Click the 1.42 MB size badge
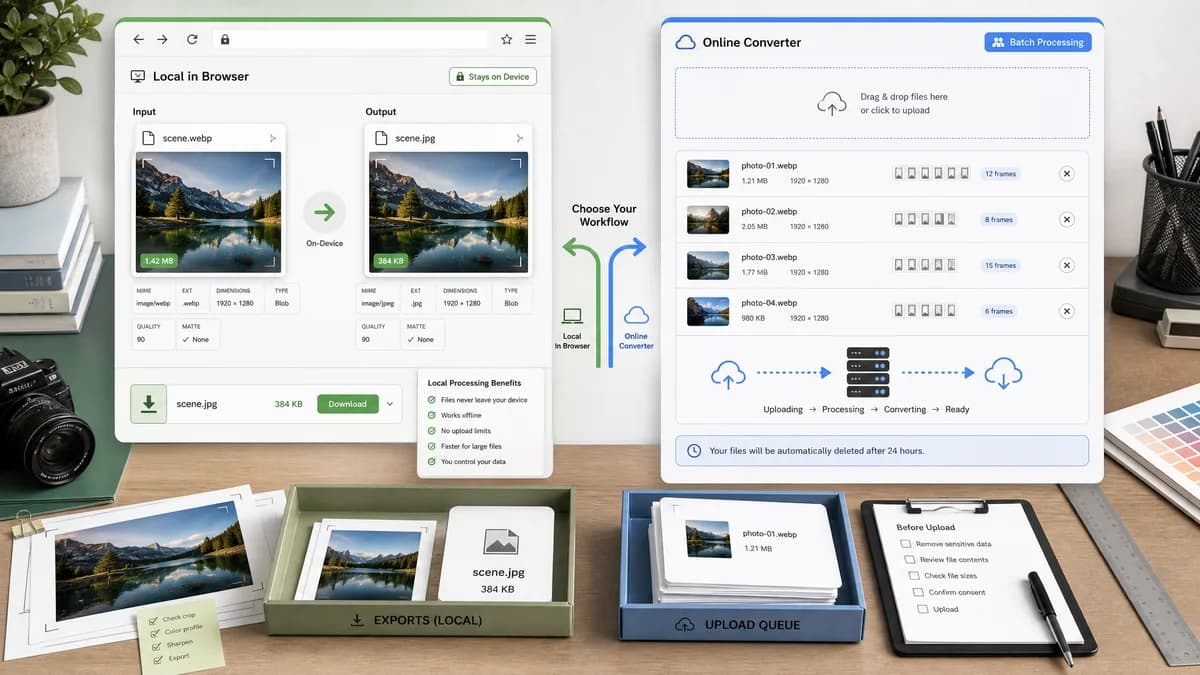Screen dimensions: 1200x675 click(159, 261)
